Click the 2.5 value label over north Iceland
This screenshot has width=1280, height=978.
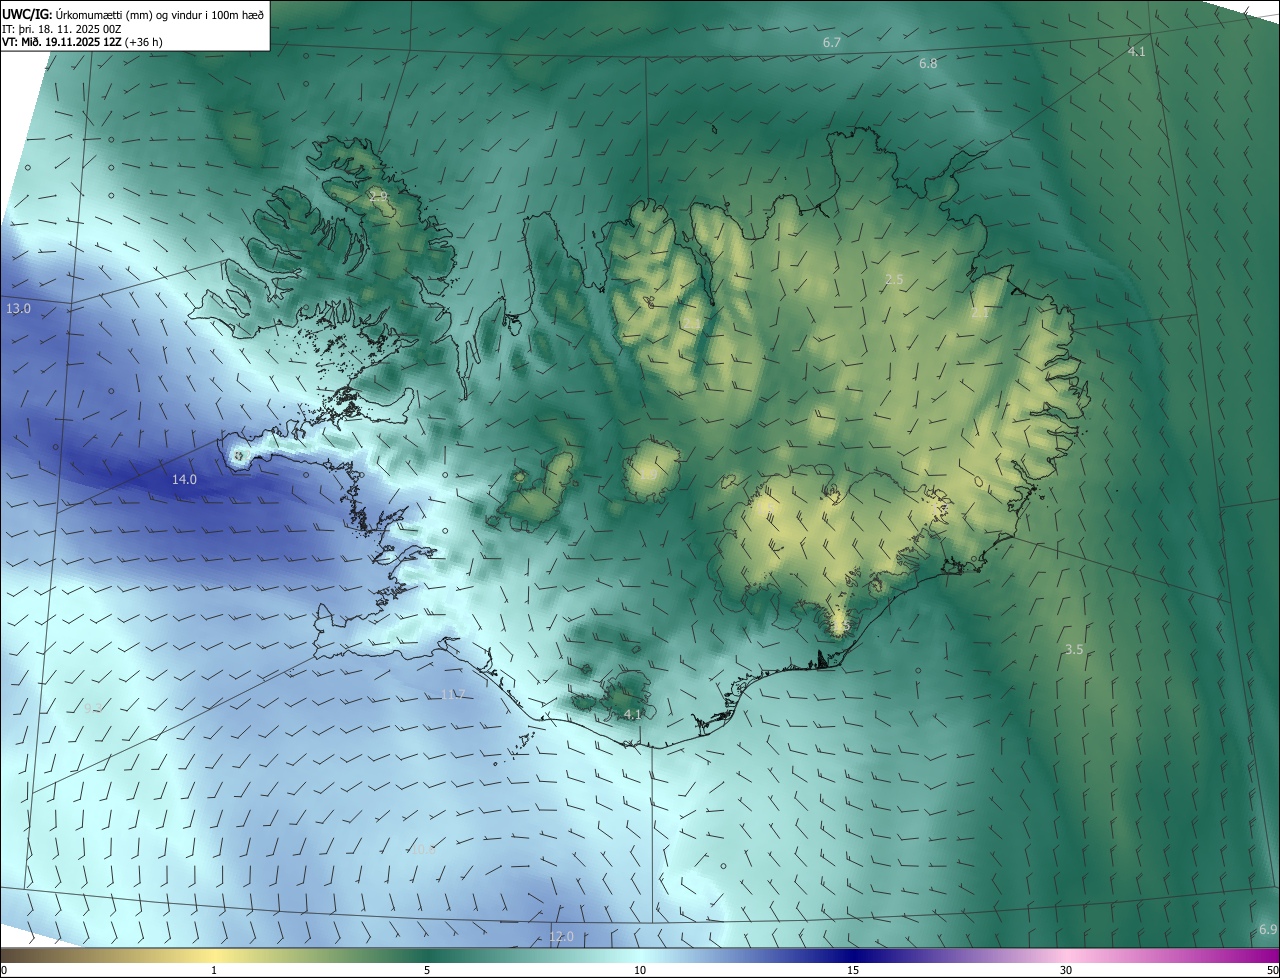[x=894, y=280]
